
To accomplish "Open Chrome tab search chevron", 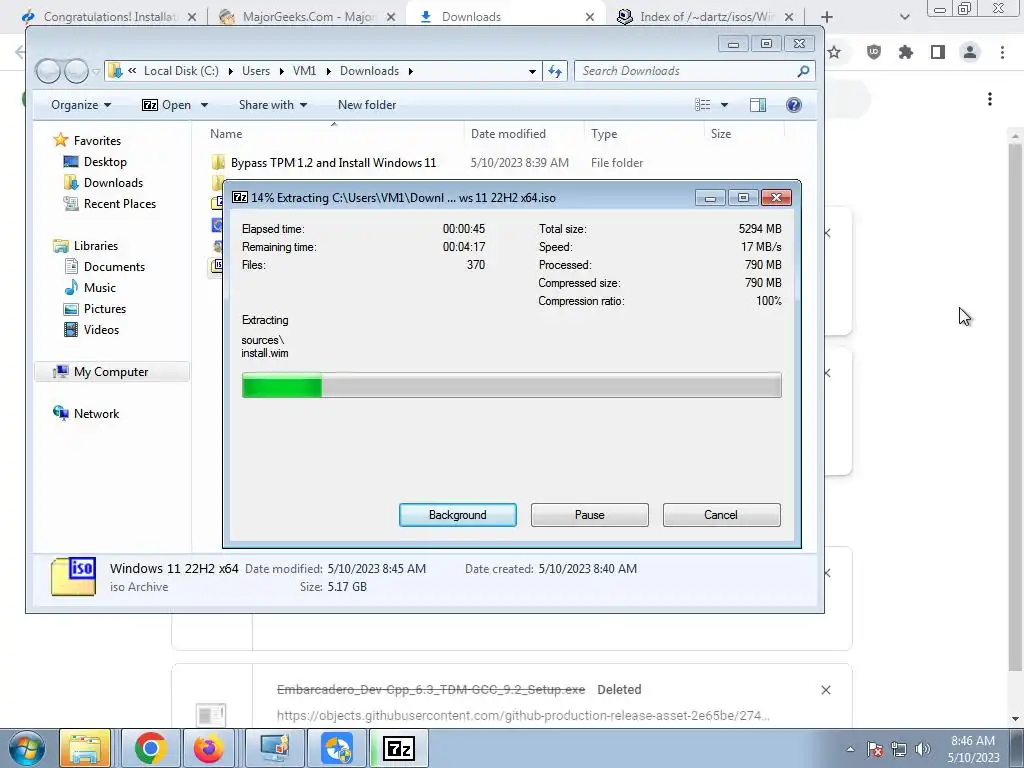I will coord(904,17).
